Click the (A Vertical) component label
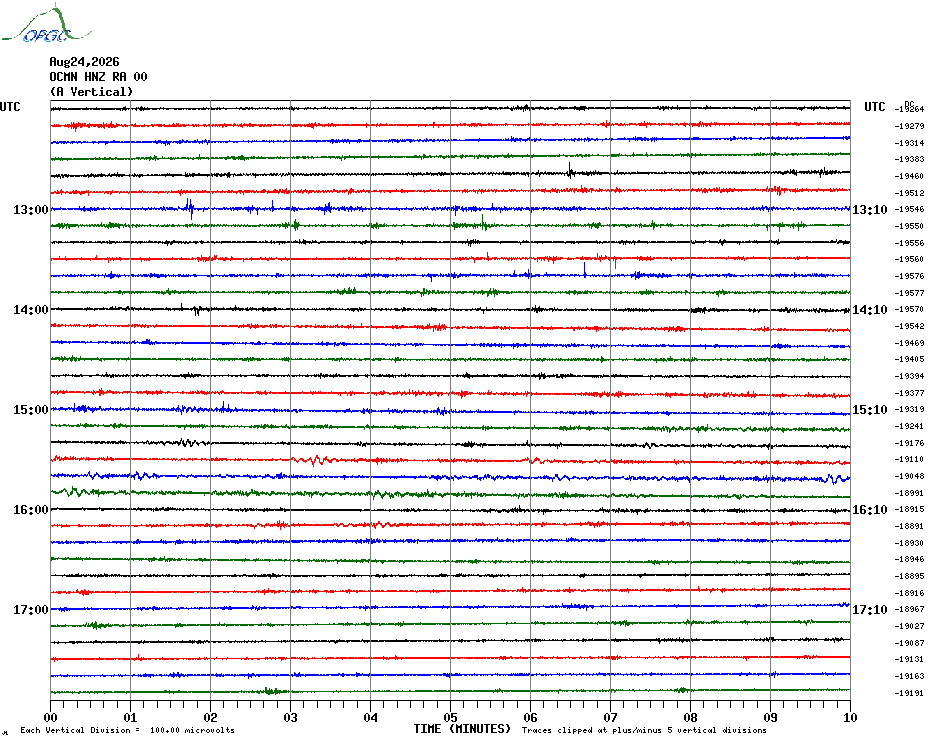930x744 pixels. 91,92
